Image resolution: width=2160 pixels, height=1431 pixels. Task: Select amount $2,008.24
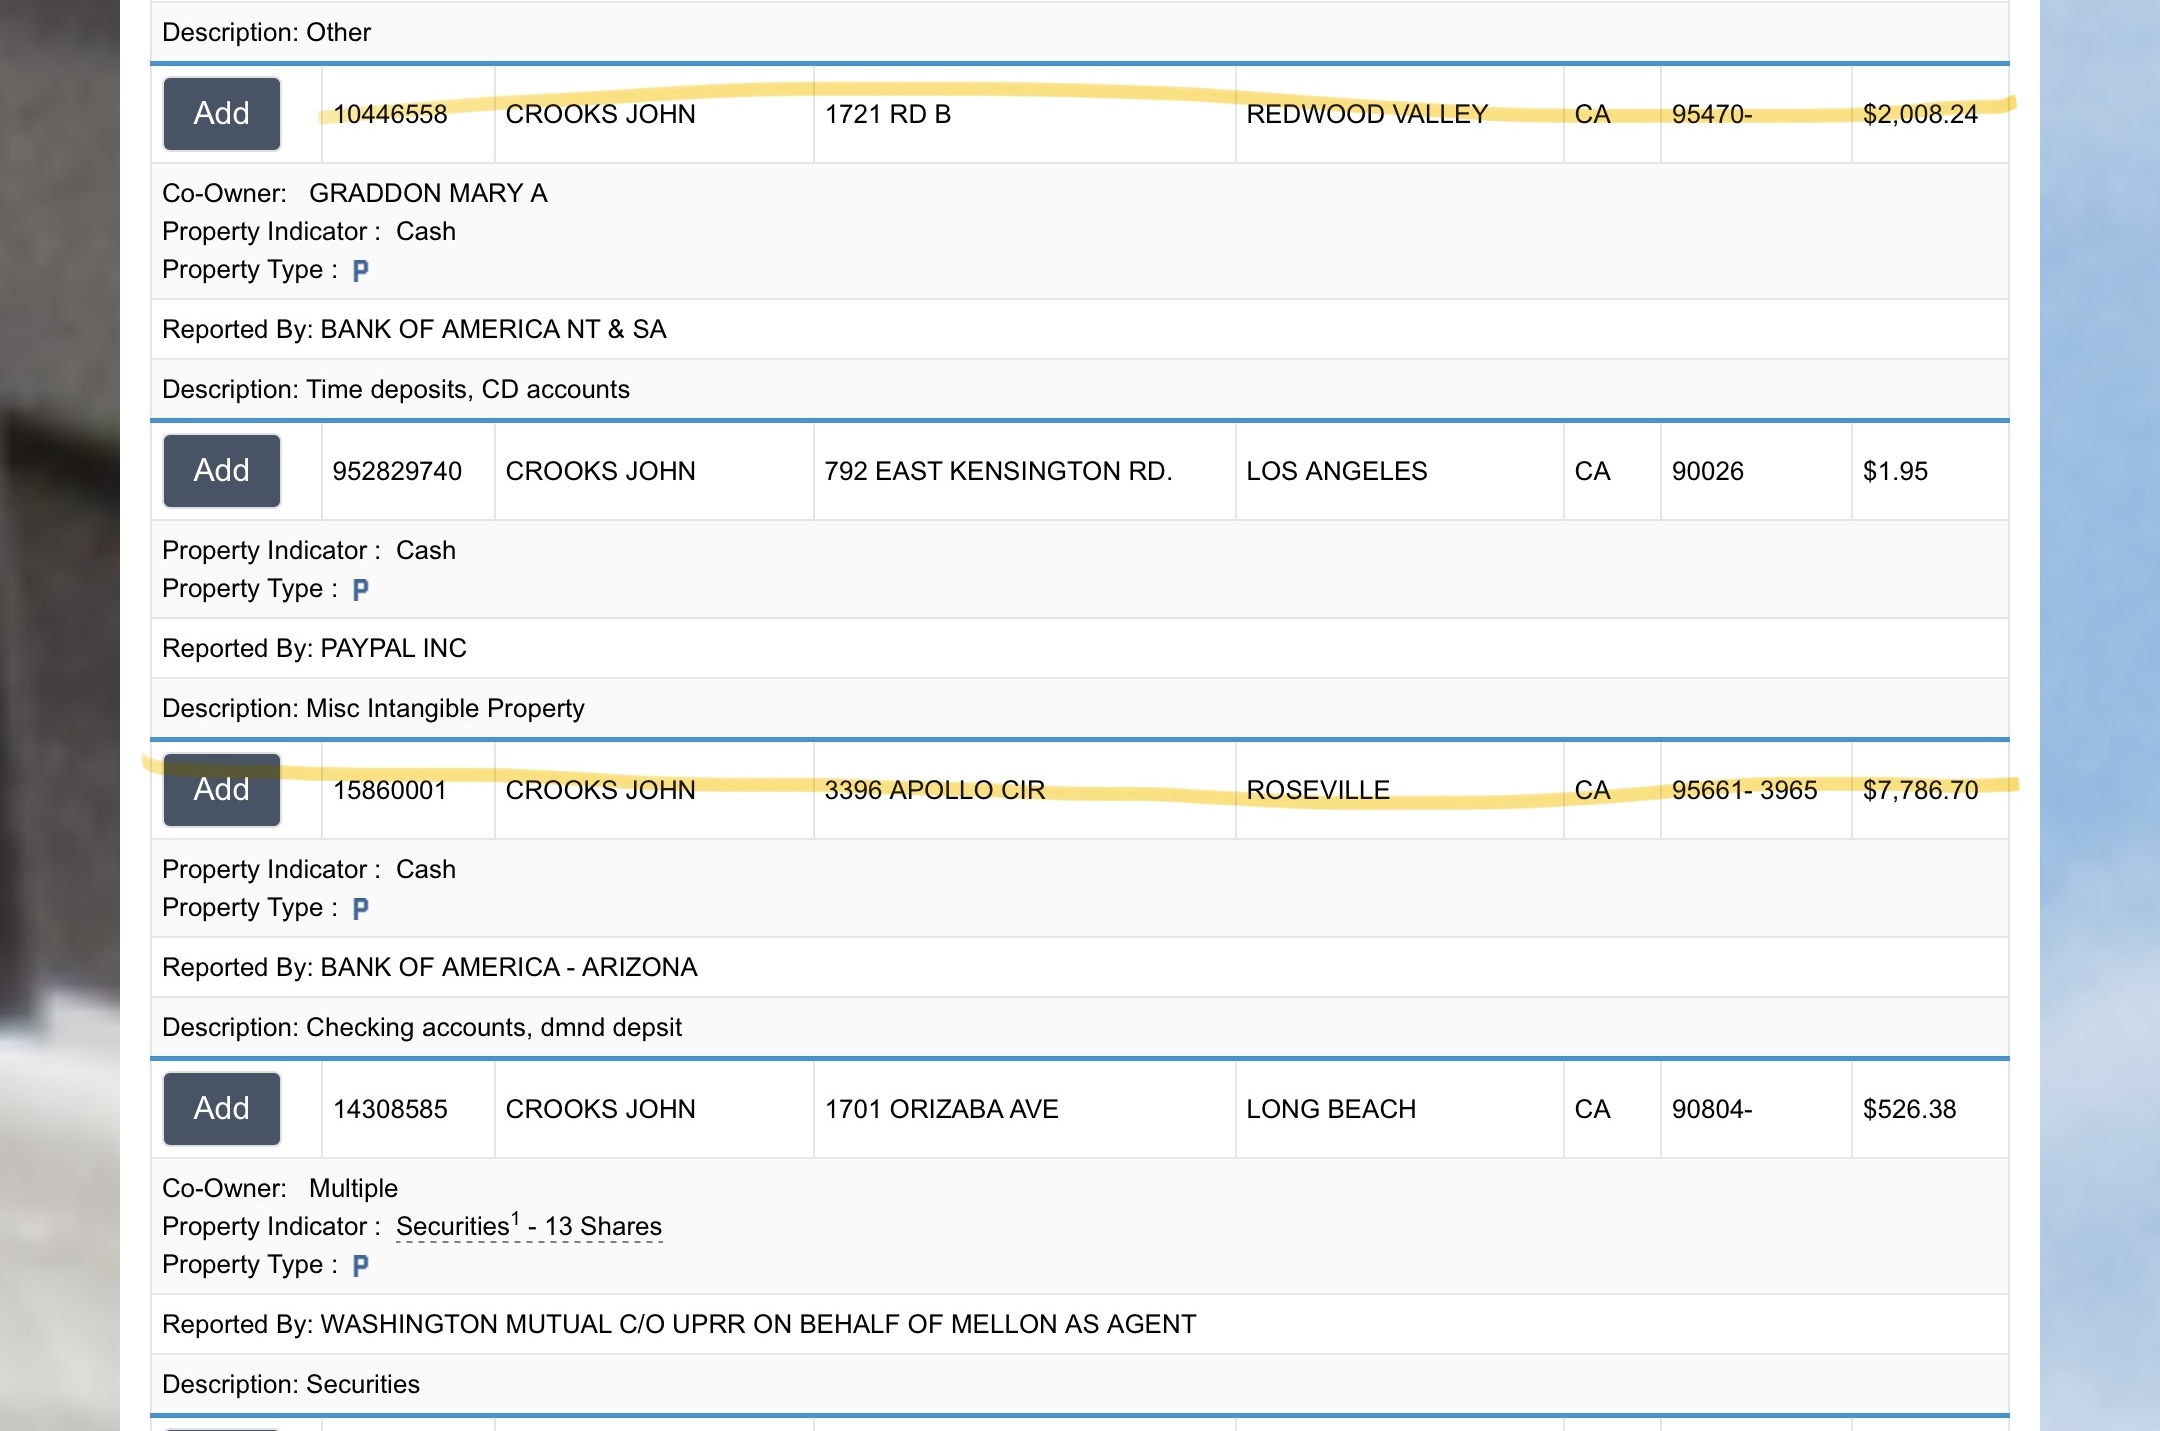tap(1920, 115)
